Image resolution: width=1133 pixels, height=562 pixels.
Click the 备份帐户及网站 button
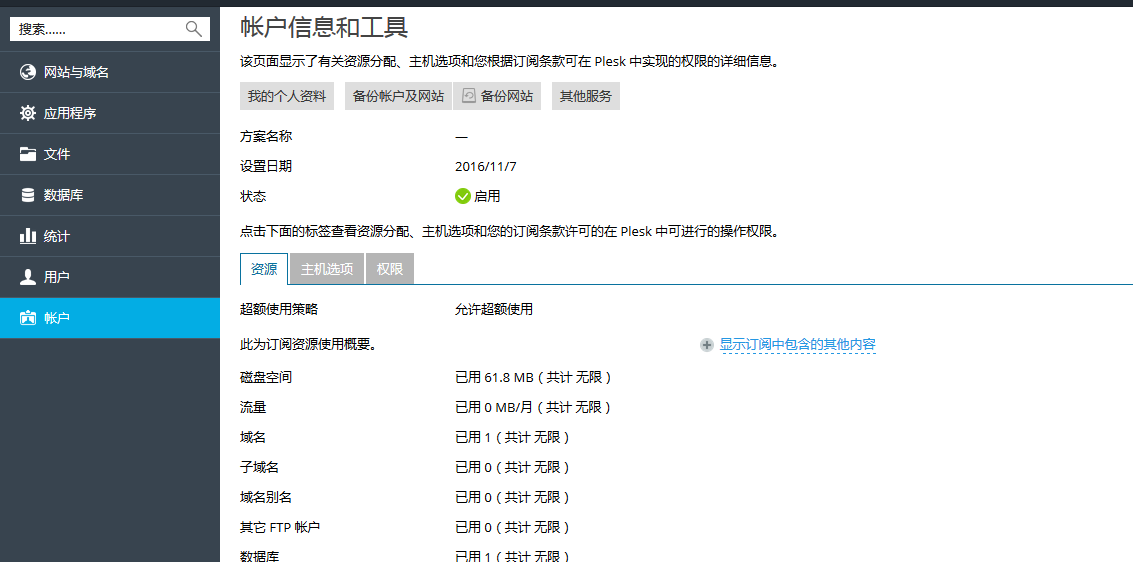398,96
